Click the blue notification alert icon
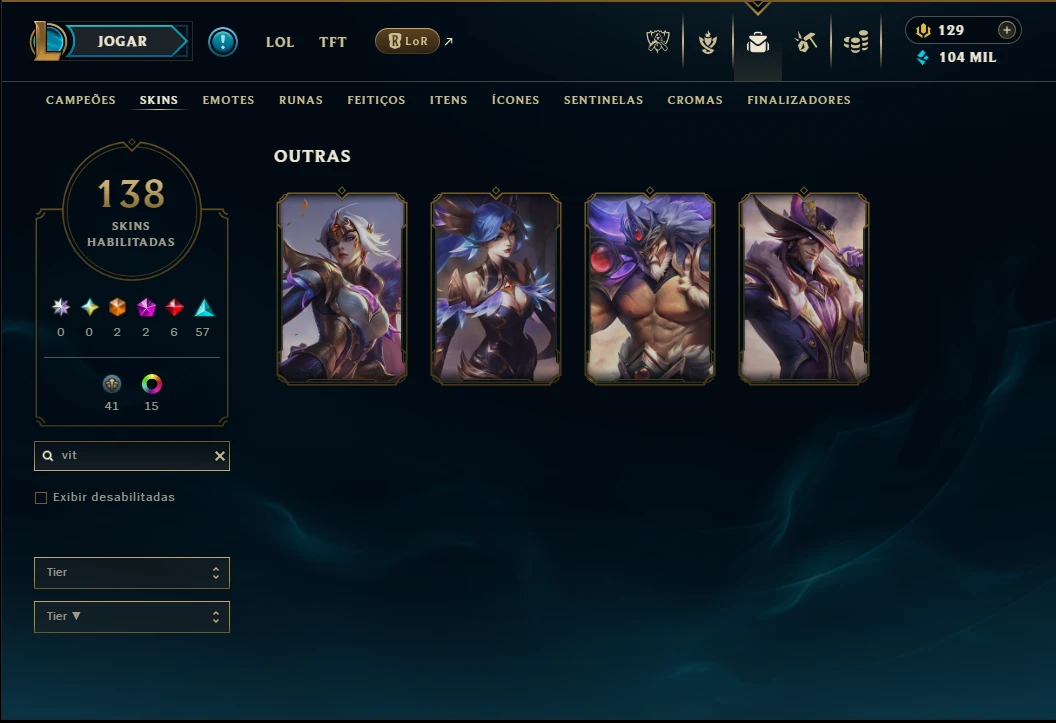The image size is (1056, 723). coord(223,42)
